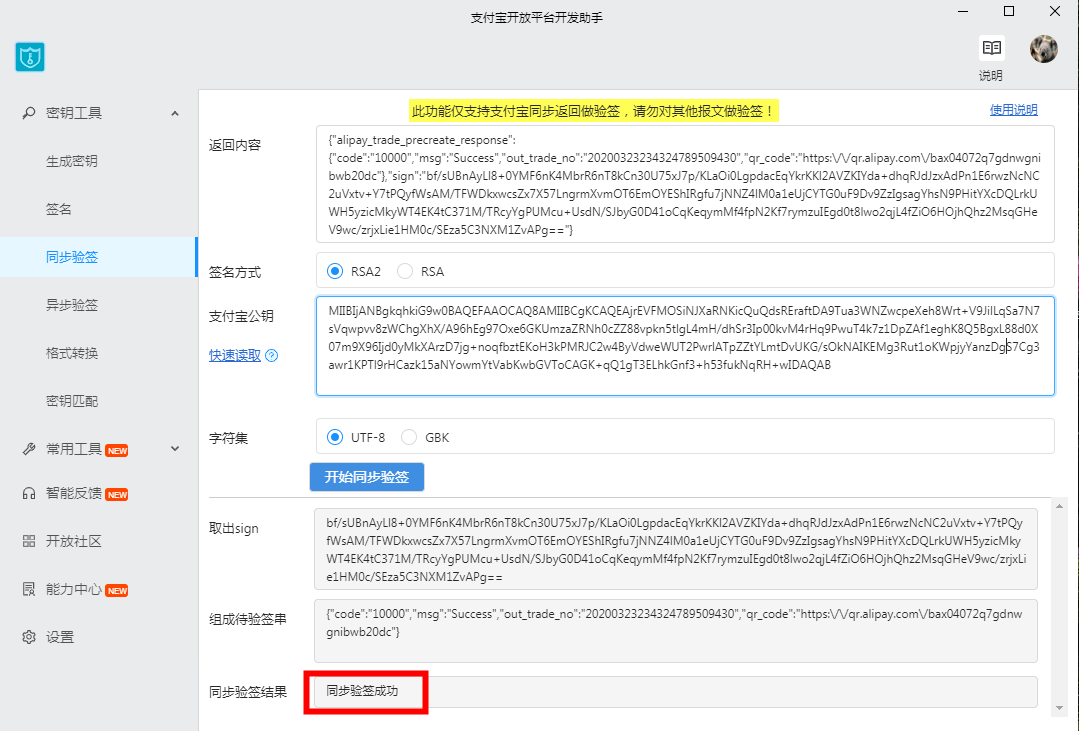Click the scrollbar down arrow in results panel
Screen dimensions: 1079x731
point(1060,708)
